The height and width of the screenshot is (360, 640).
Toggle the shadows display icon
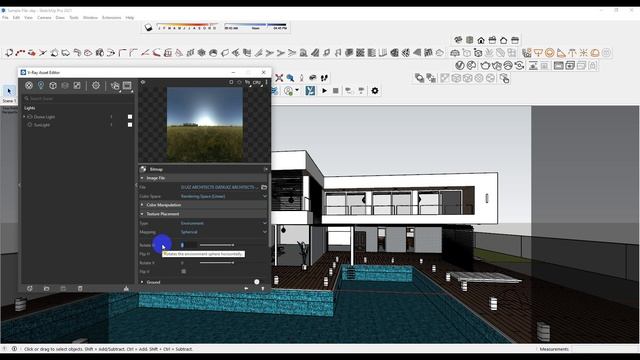(x=148, y=27)
